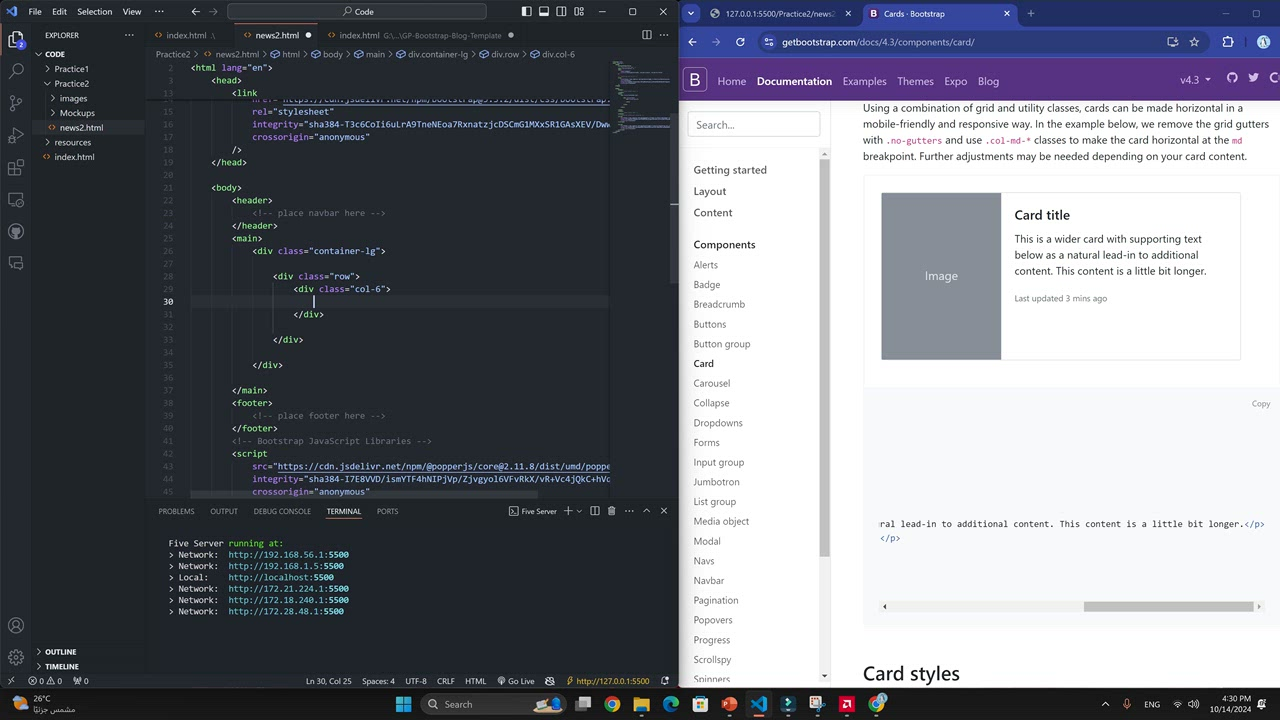Kill terminal with trash icon
This screenshot has width=1280, height=720.
click(x=612, y=511)
